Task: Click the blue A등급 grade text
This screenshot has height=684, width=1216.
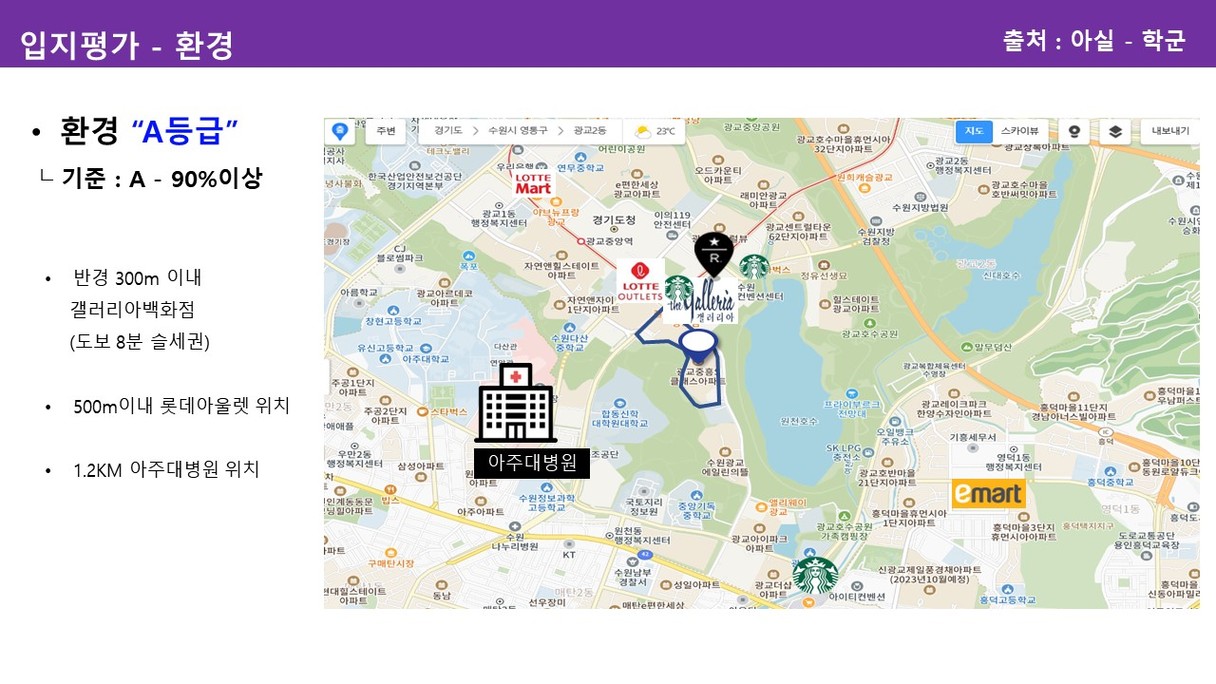Action: coord(185,130)
